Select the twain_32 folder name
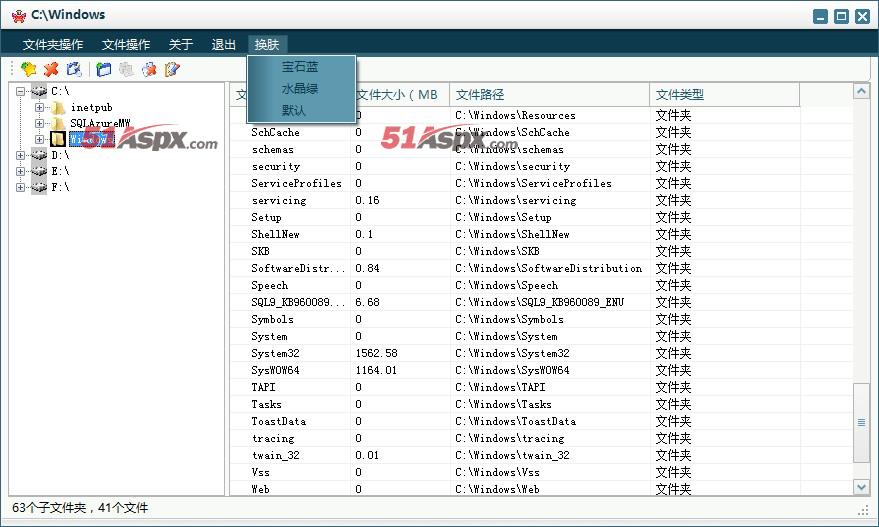 tap(275, 455)
